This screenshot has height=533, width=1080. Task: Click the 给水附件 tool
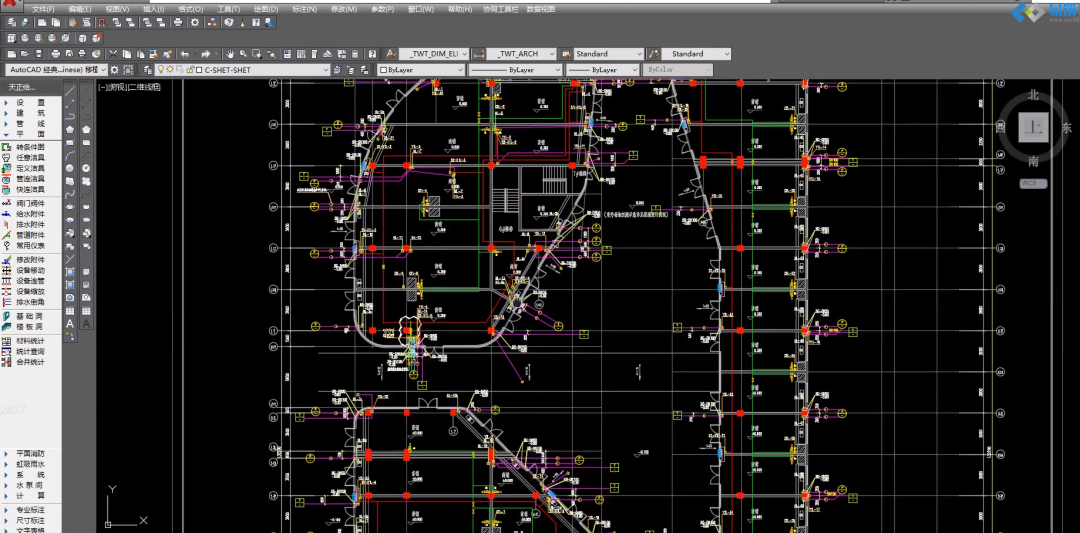30,214
